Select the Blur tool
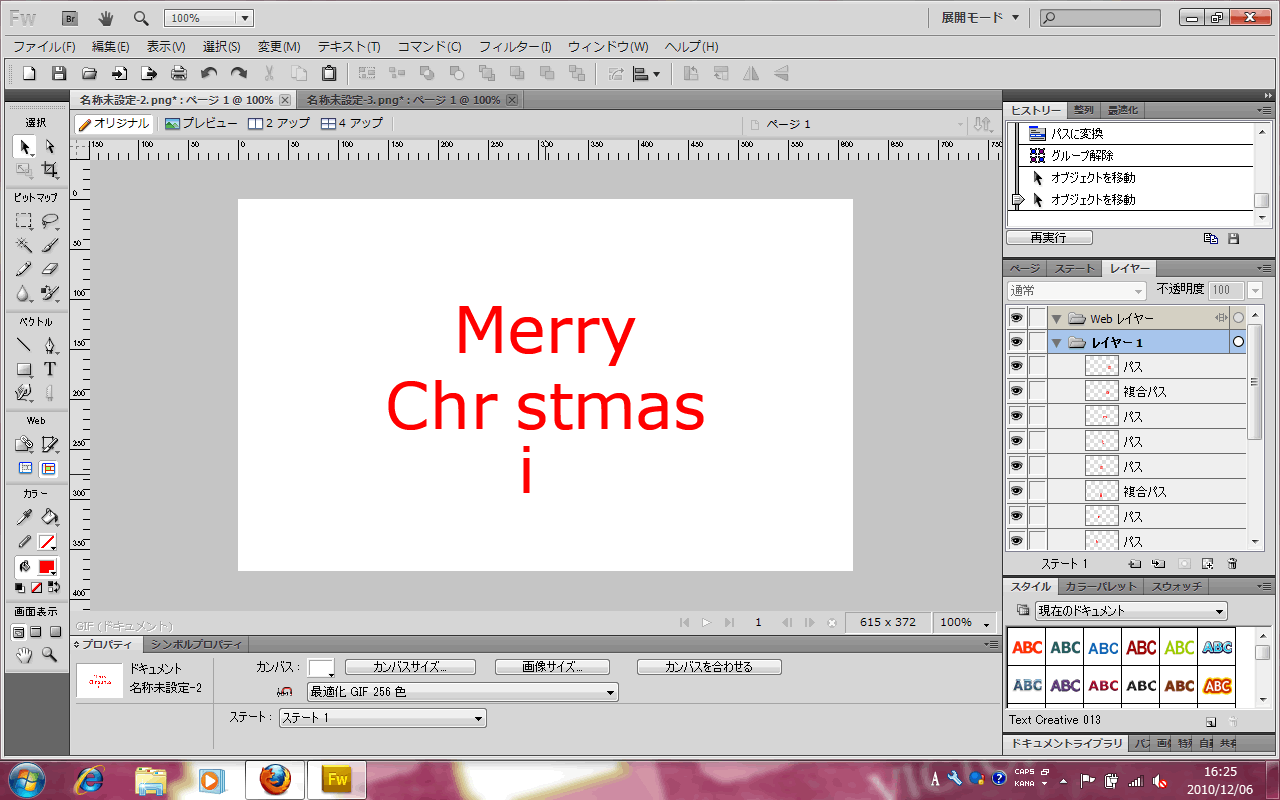Screen dimensions: 1280x800 pyautogui.click(x=24, y=293)
